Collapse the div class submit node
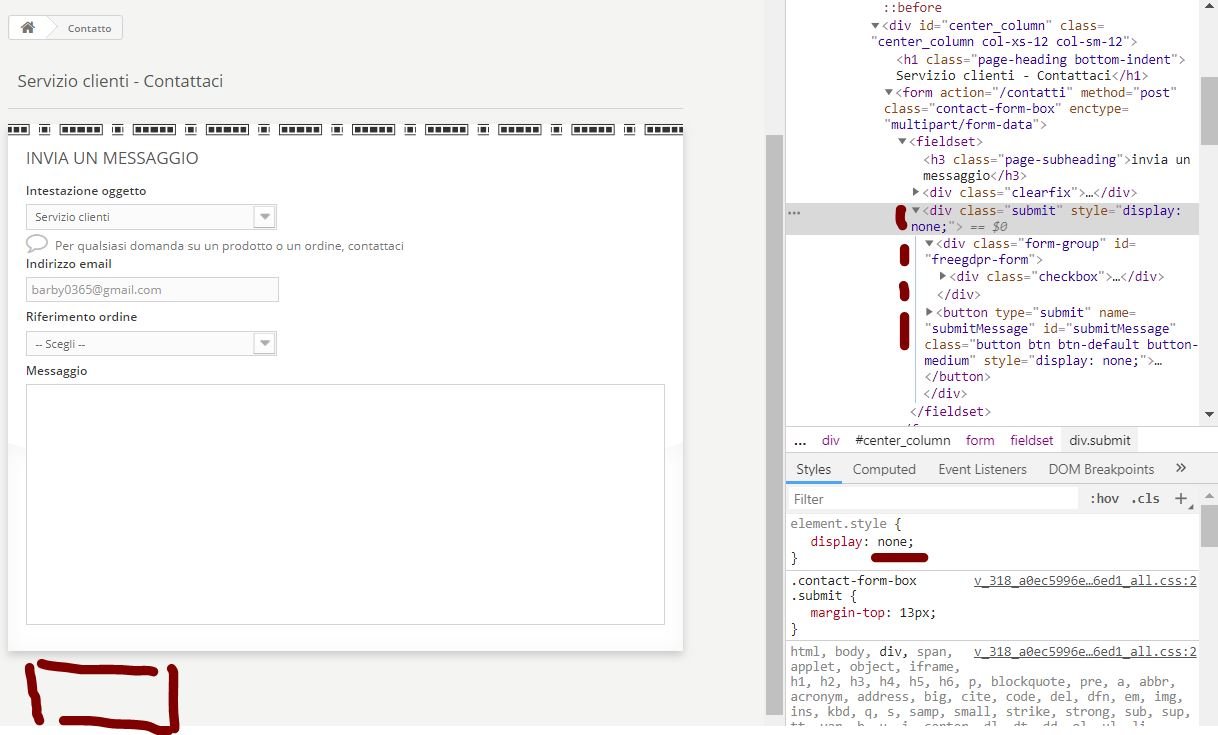Image resolution: width=1218 pixels, height=735 pixels. tap(916, 210)
